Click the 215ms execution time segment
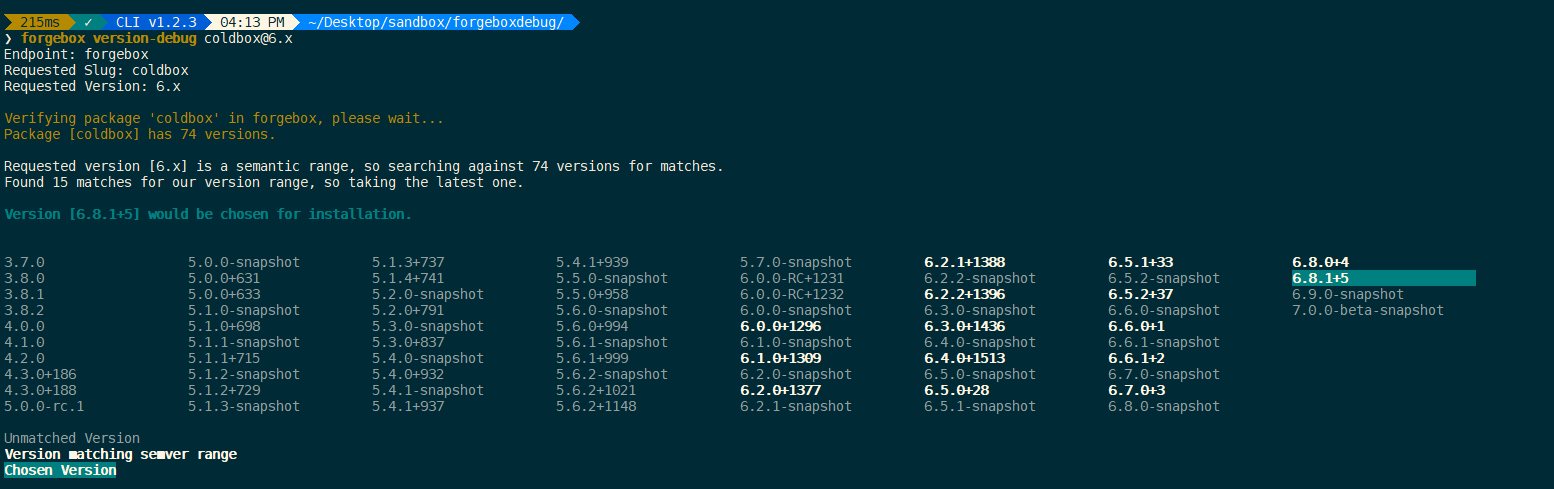1554x489 pixels. click(x=40, y=22)
